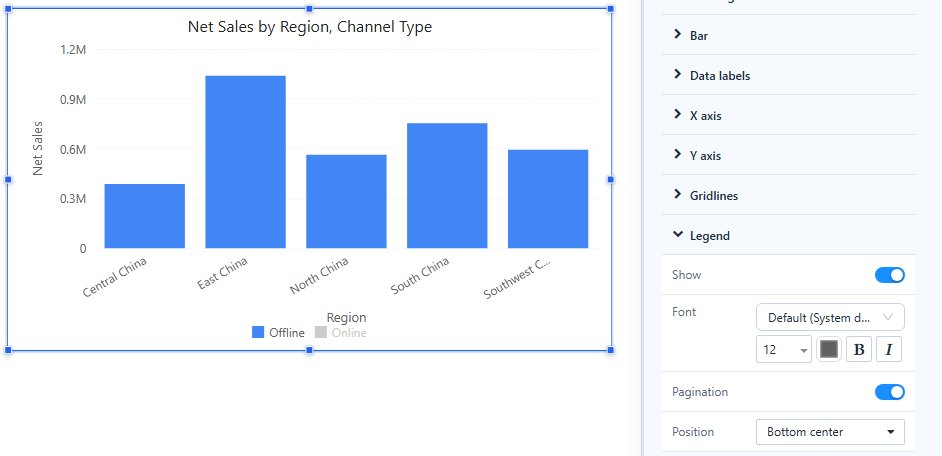
Task: Click the 0.3M axis label
Action: 73,199
